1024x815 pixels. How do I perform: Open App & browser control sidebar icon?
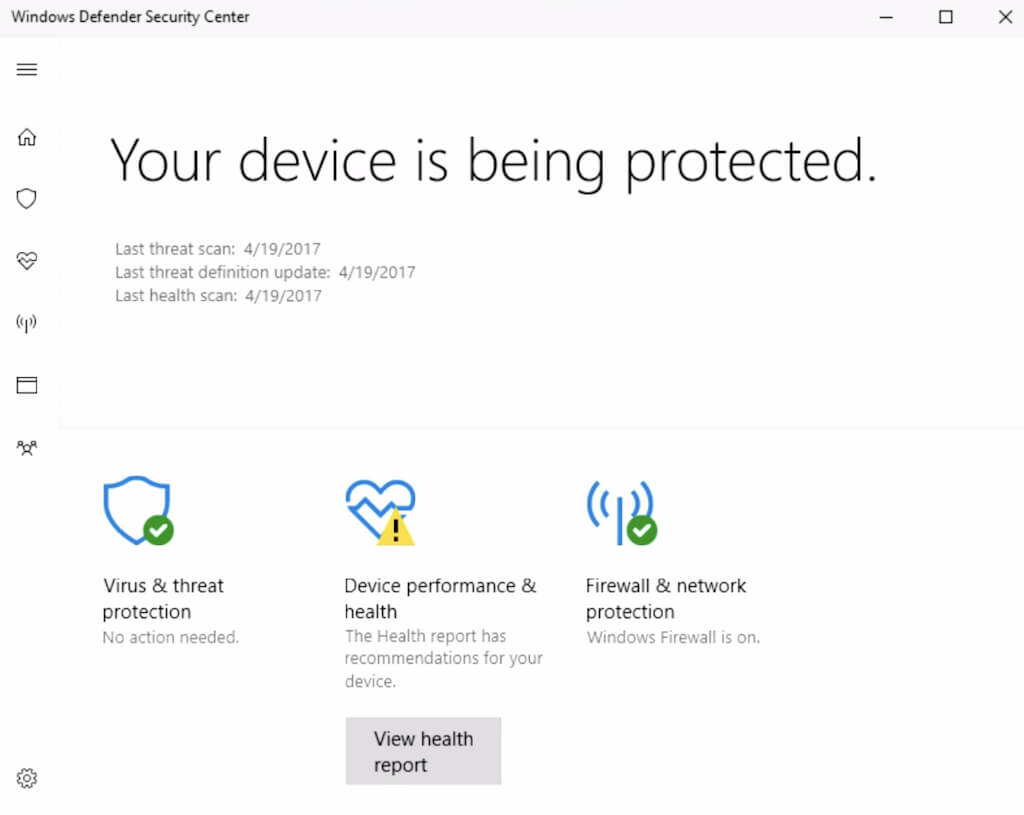click(27, 385)
